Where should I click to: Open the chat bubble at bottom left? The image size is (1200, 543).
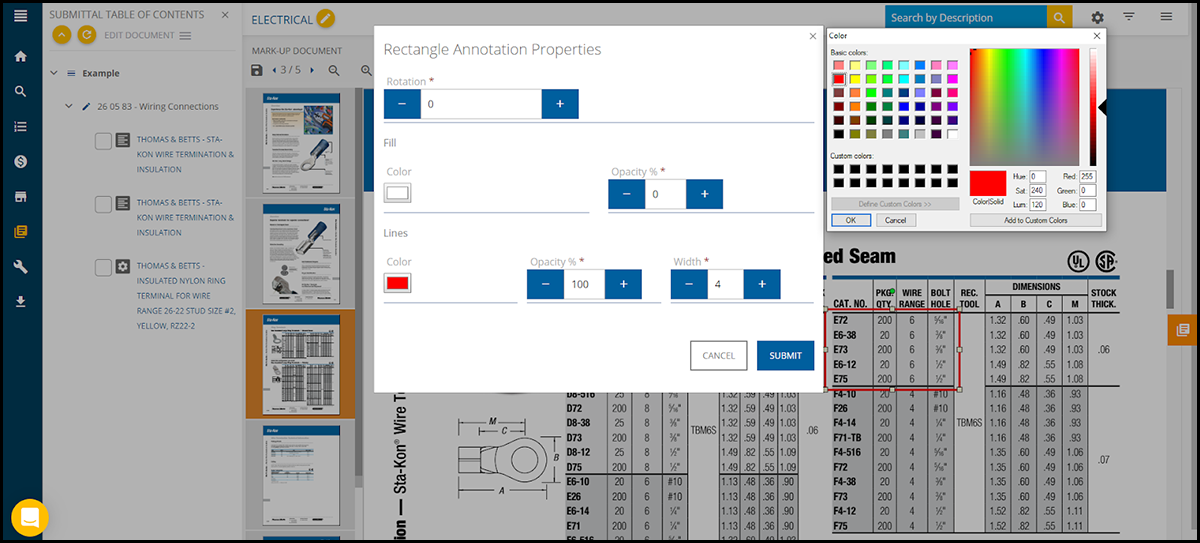(30, 517)
